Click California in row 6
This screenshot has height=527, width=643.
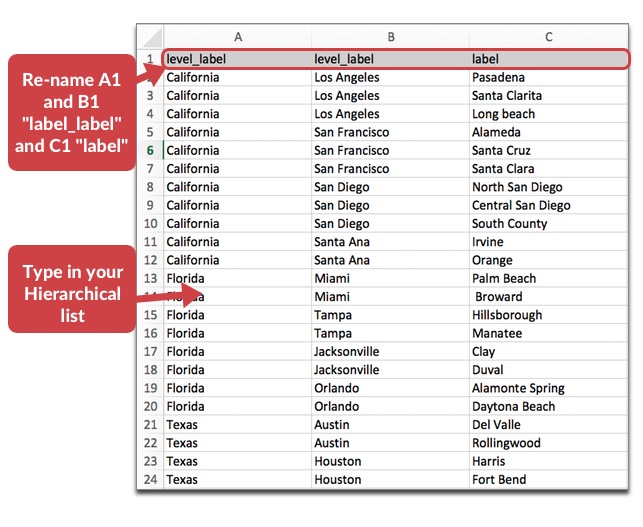238,151
